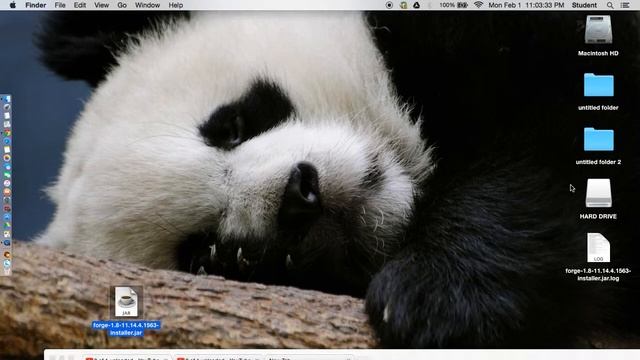640x360 pixels.
Task: Open Google Chrome from the Dock
Action: tap(7, 133)
